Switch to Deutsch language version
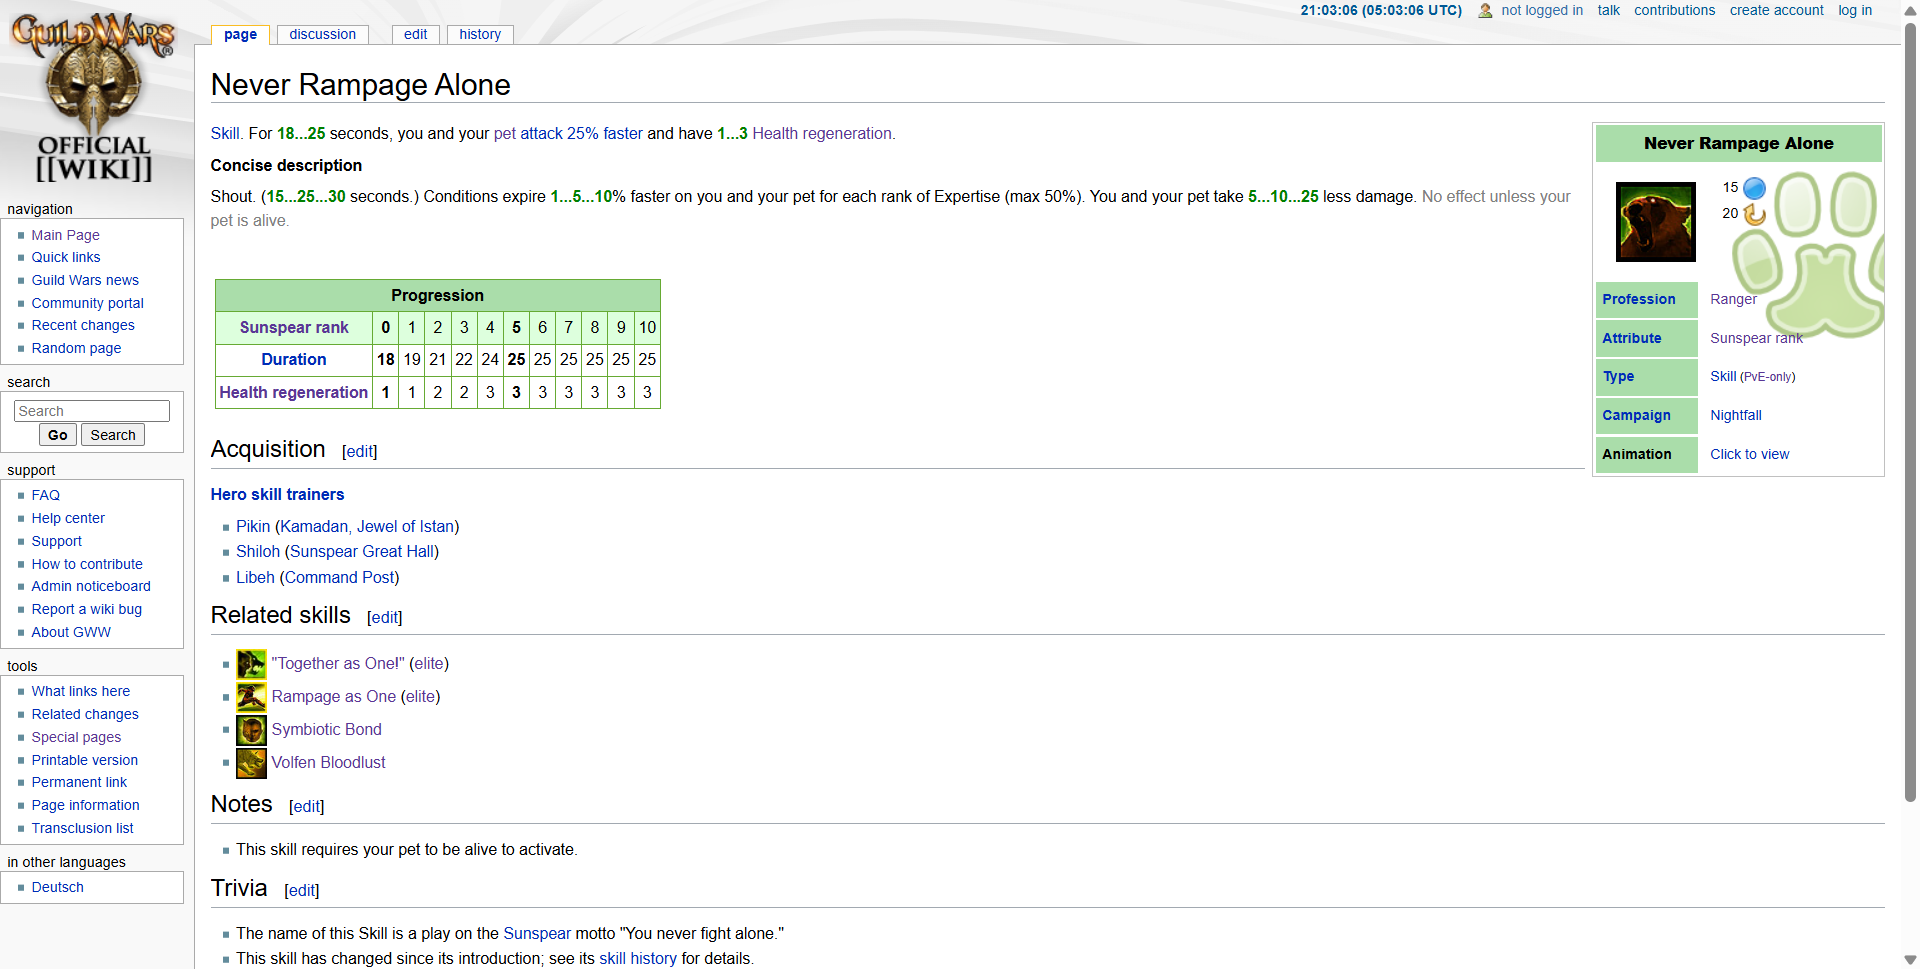Image resolution: width=1920 pixels, height=969 pixels. pyautogui.click(x=57, y=887)
